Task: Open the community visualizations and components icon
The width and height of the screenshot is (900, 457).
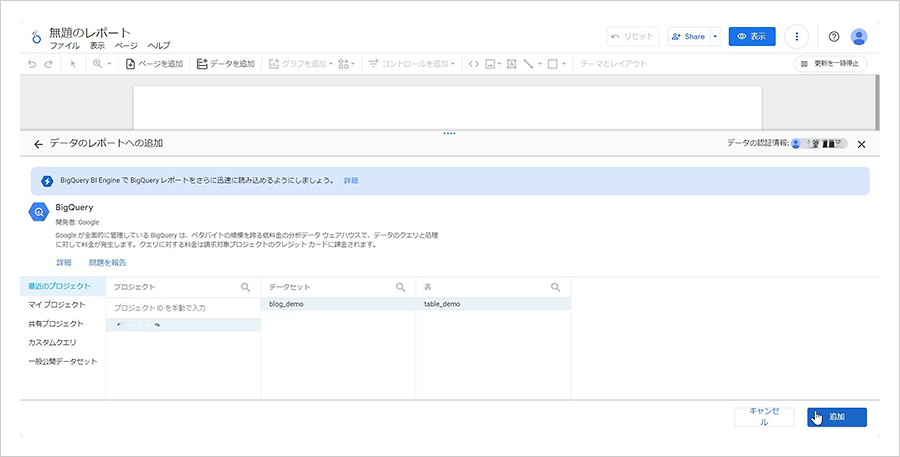Action: 344,64
